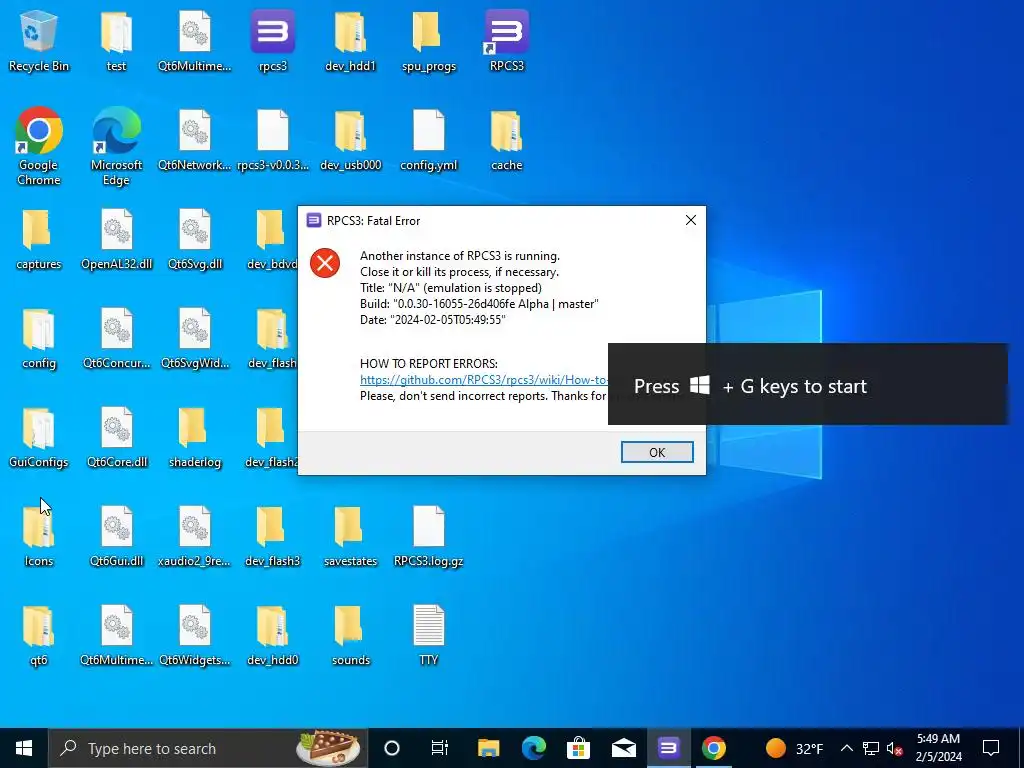Select the rpcs3-v0.0.3 file icon
Viewport: 1024px width, 768px height.
[272, 140]
